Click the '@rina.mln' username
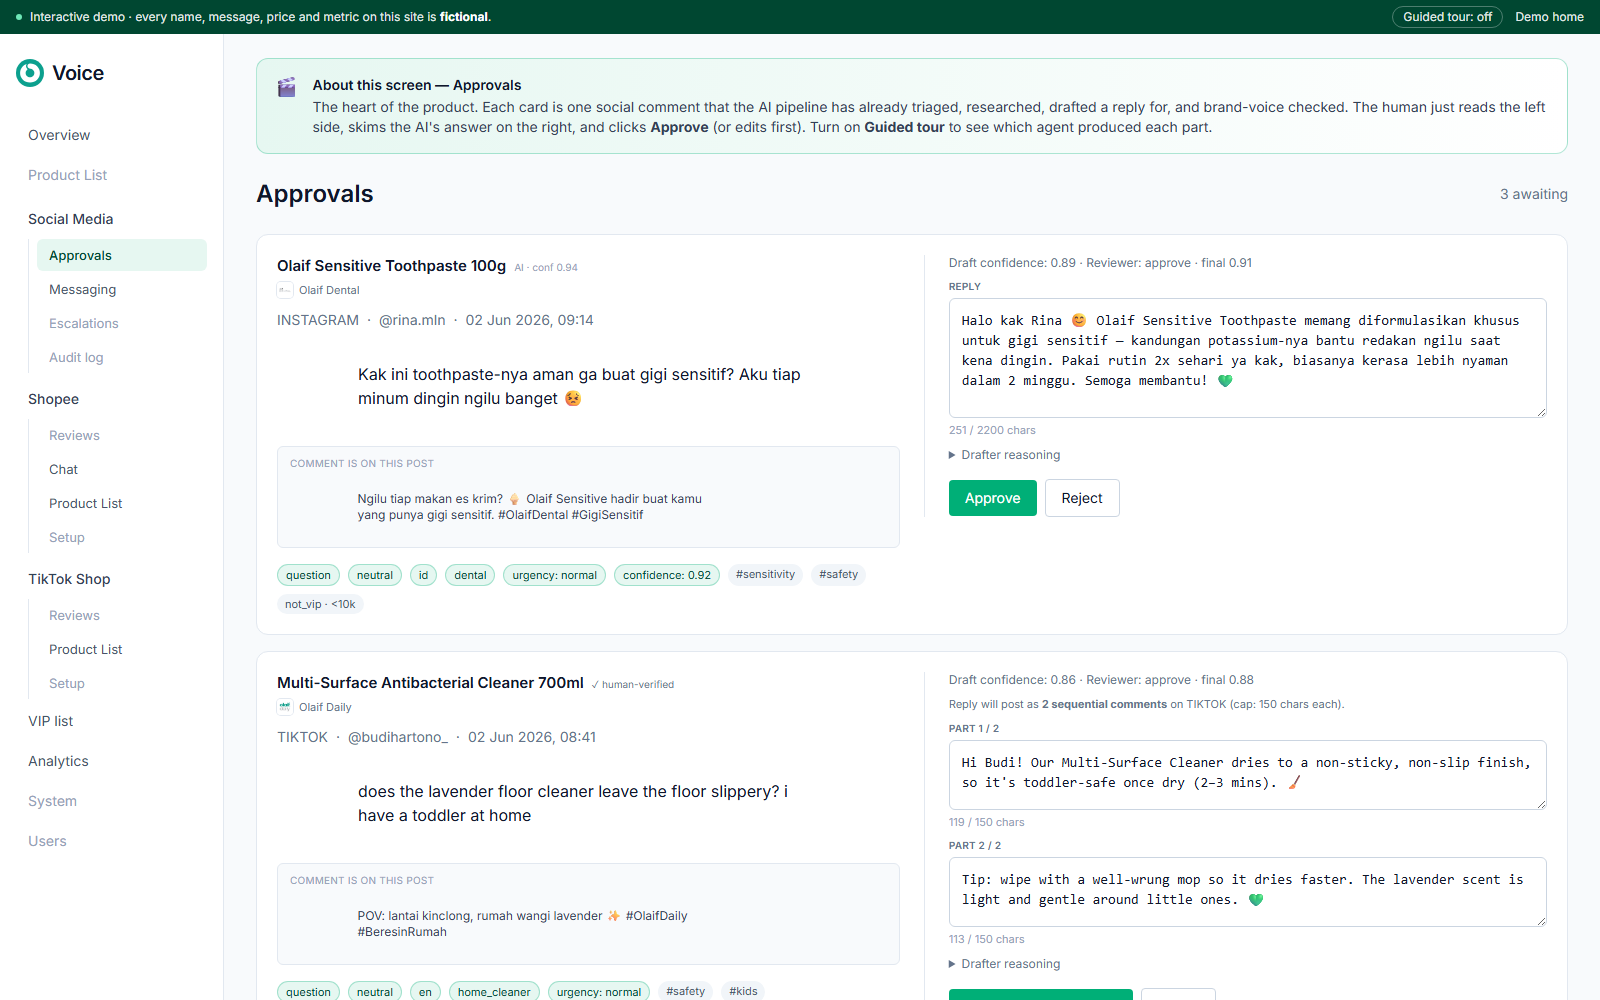 [x=412, y=320]
